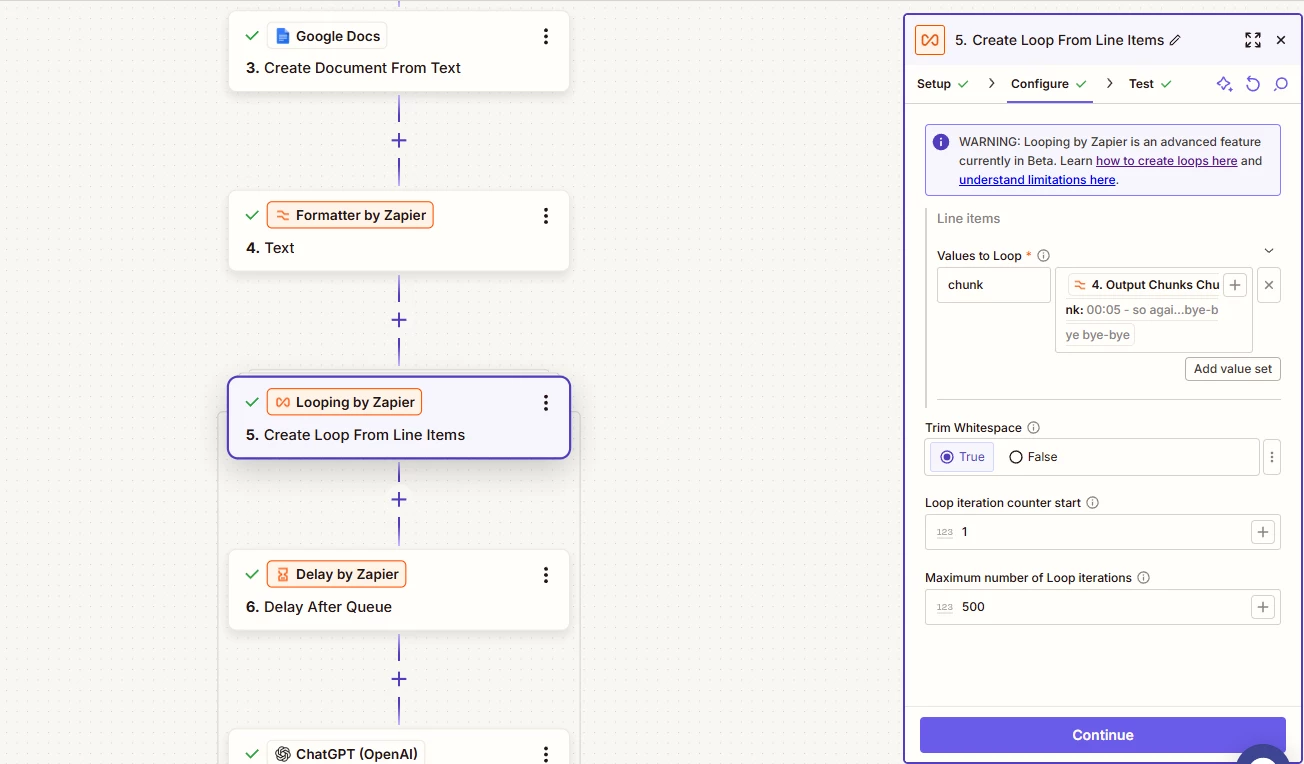Show info for Values to Loop

tap(1043, 256)
